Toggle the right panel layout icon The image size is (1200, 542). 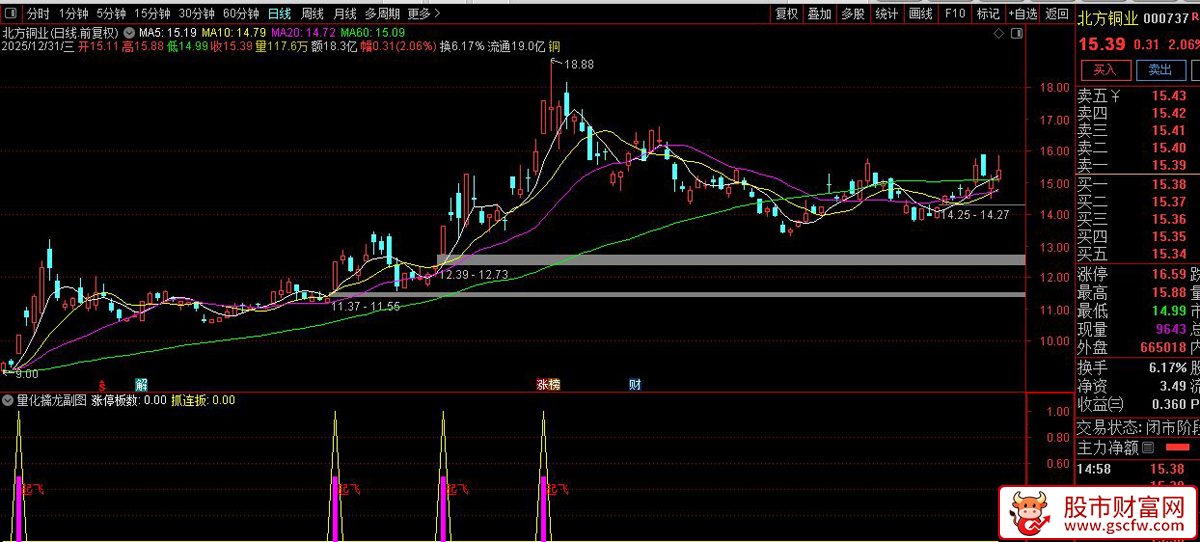pyautogui.click(x=1017, y=34)
